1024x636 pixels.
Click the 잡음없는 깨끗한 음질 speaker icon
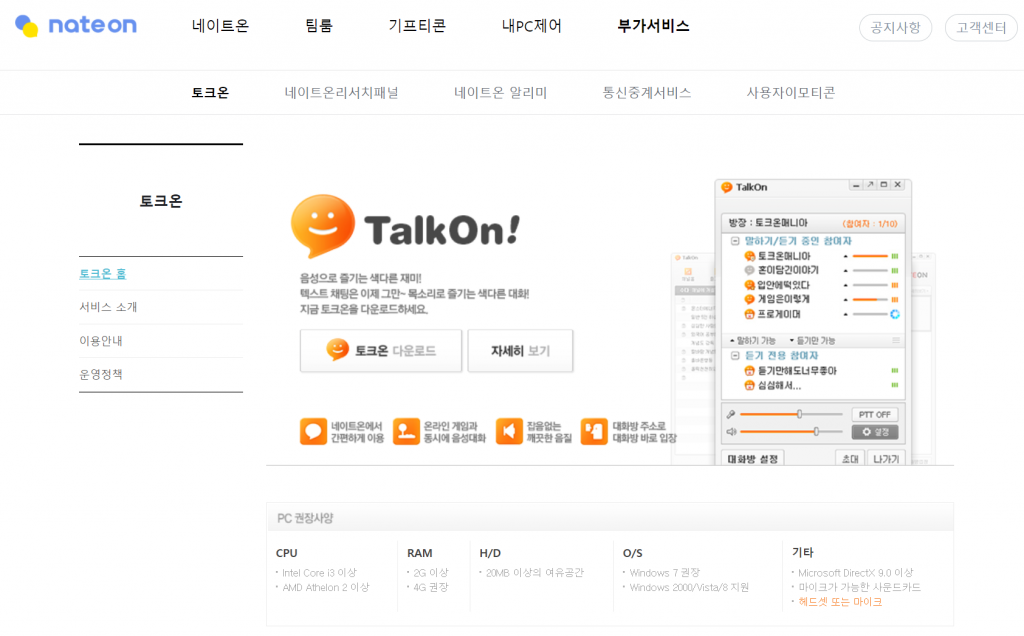509,432
